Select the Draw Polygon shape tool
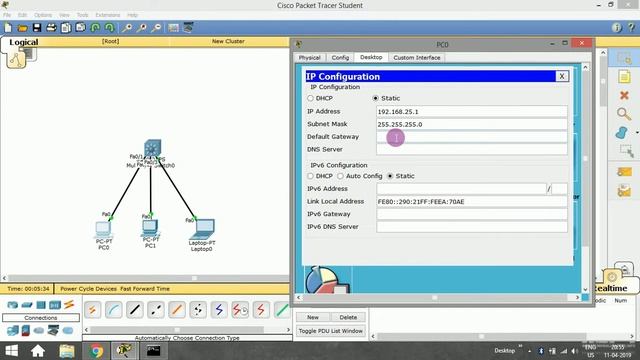 (x=622, y=133)
